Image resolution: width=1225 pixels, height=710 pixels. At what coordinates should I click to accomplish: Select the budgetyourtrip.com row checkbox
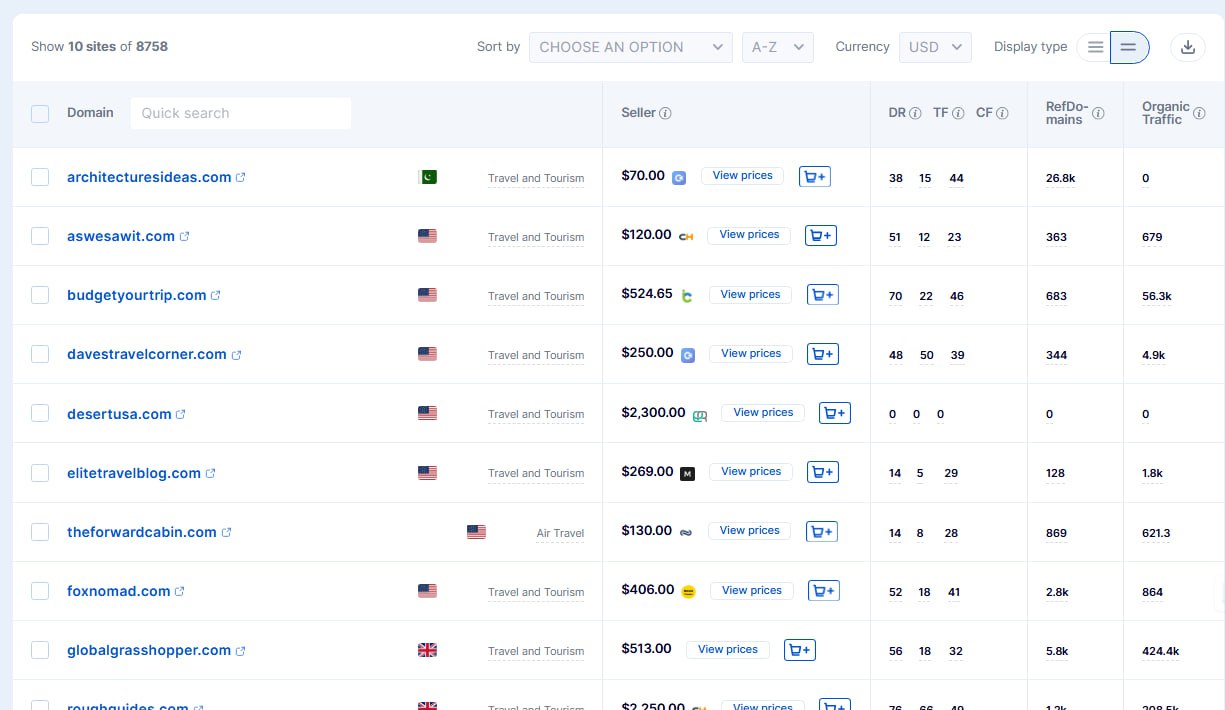pyautogui.click(x=40, y=295)
